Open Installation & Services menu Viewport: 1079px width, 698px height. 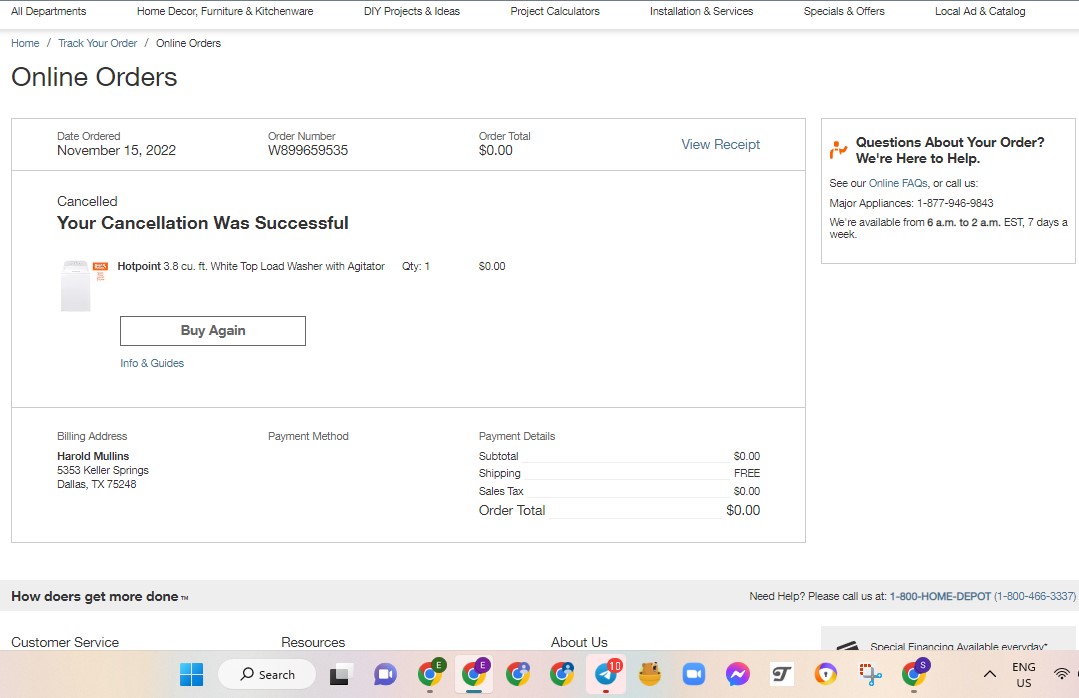coord(701,11)
